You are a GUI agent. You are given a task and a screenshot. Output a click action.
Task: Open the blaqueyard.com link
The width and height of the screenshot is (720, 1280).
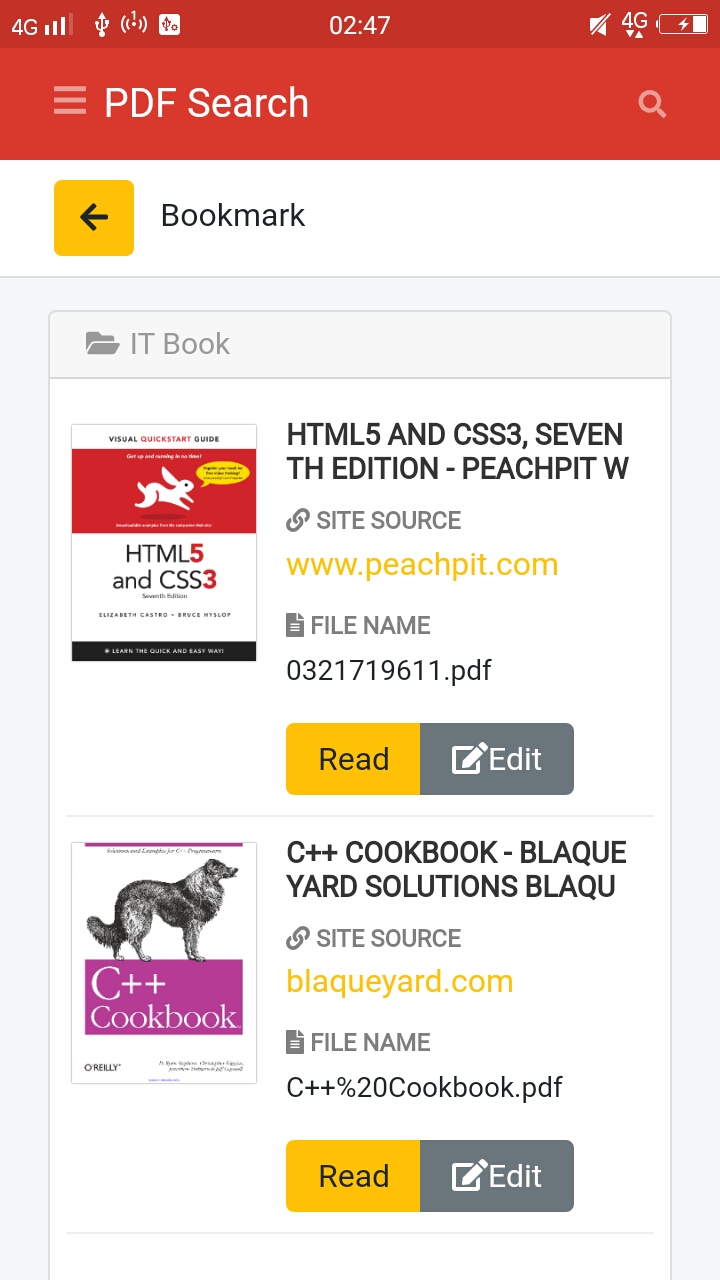pos(399,981)
